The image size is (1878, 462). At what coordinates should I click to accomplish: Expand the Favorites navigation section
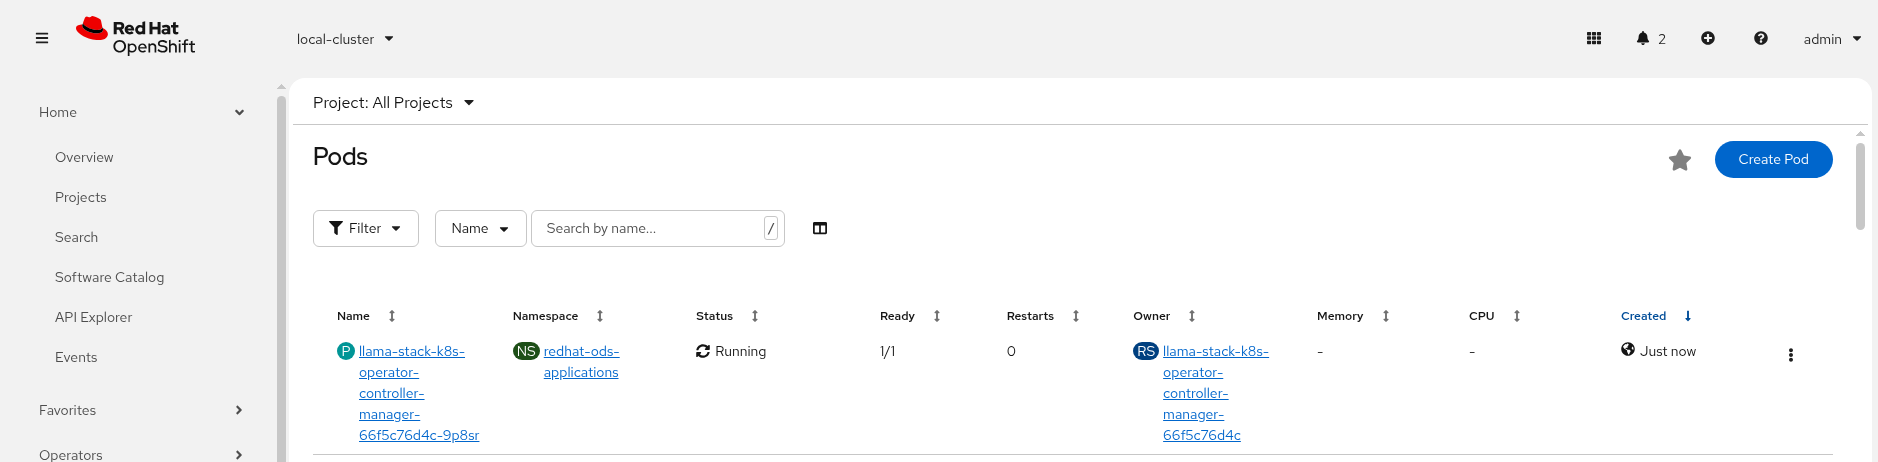(141, 410)
